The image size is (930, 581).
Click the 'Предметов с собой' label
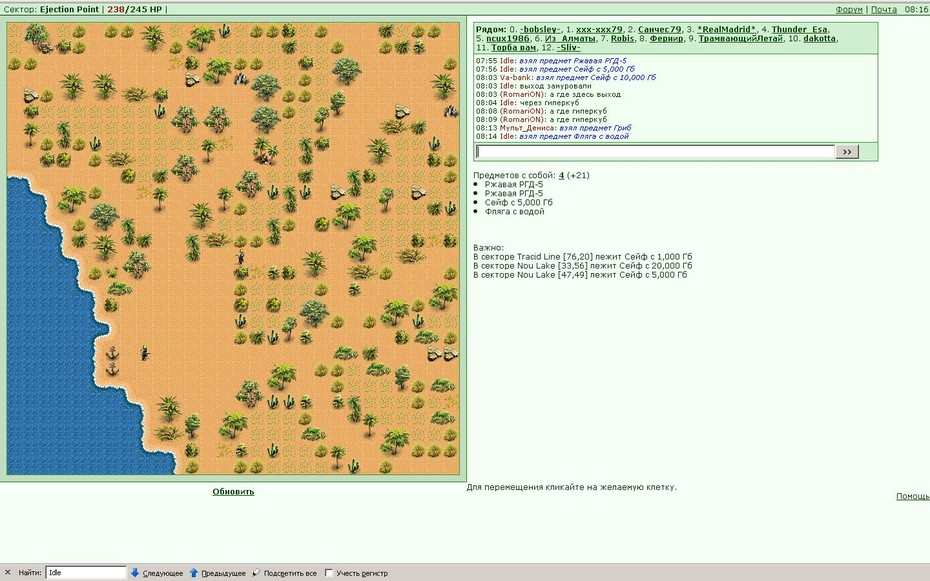tap(514, 175)
